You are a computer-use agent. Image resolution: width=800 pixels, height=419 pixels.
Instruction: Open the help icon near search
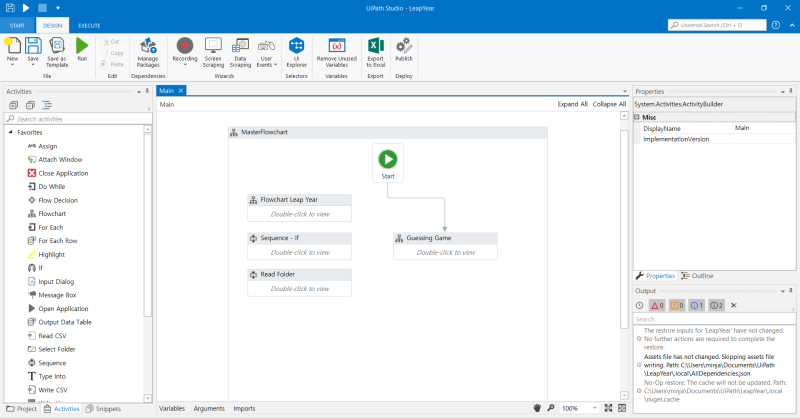point(776,25)
